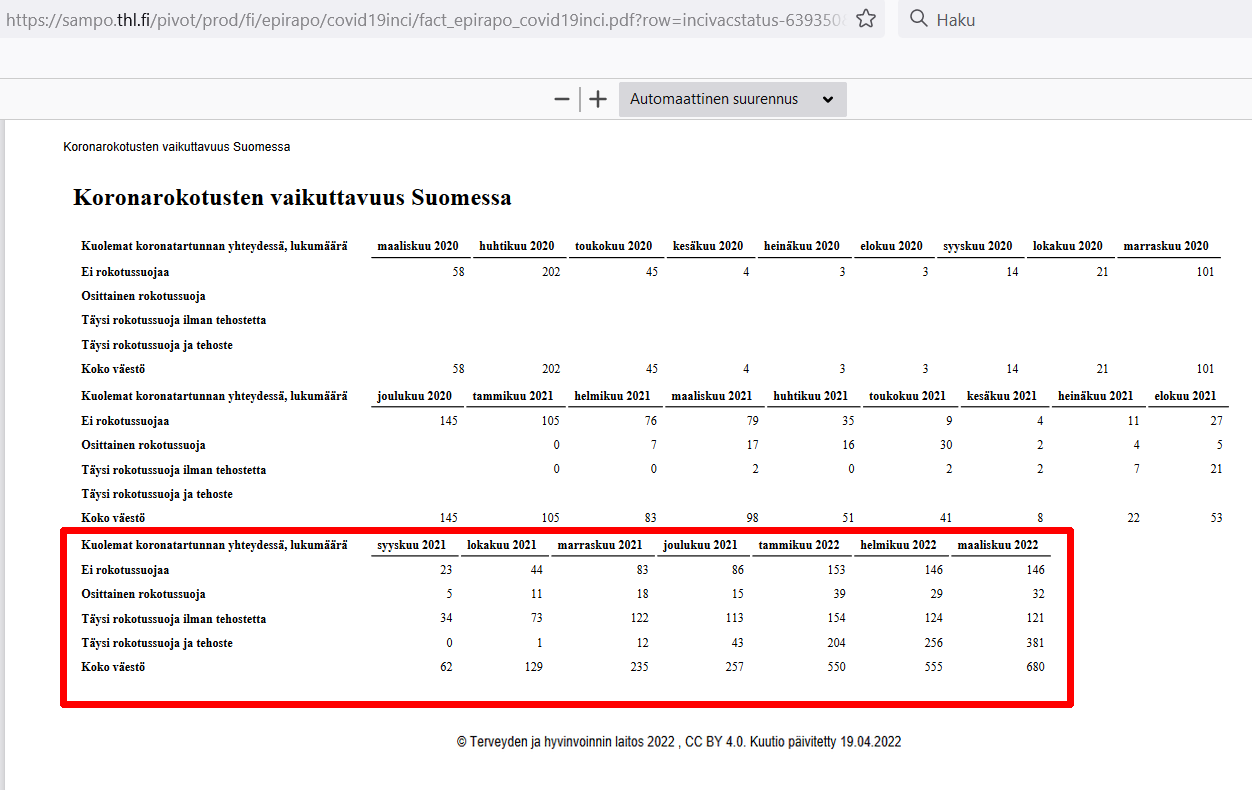1252x790 pixels.
Task: Click the value 381 in the table
Action: (1034, 643)
